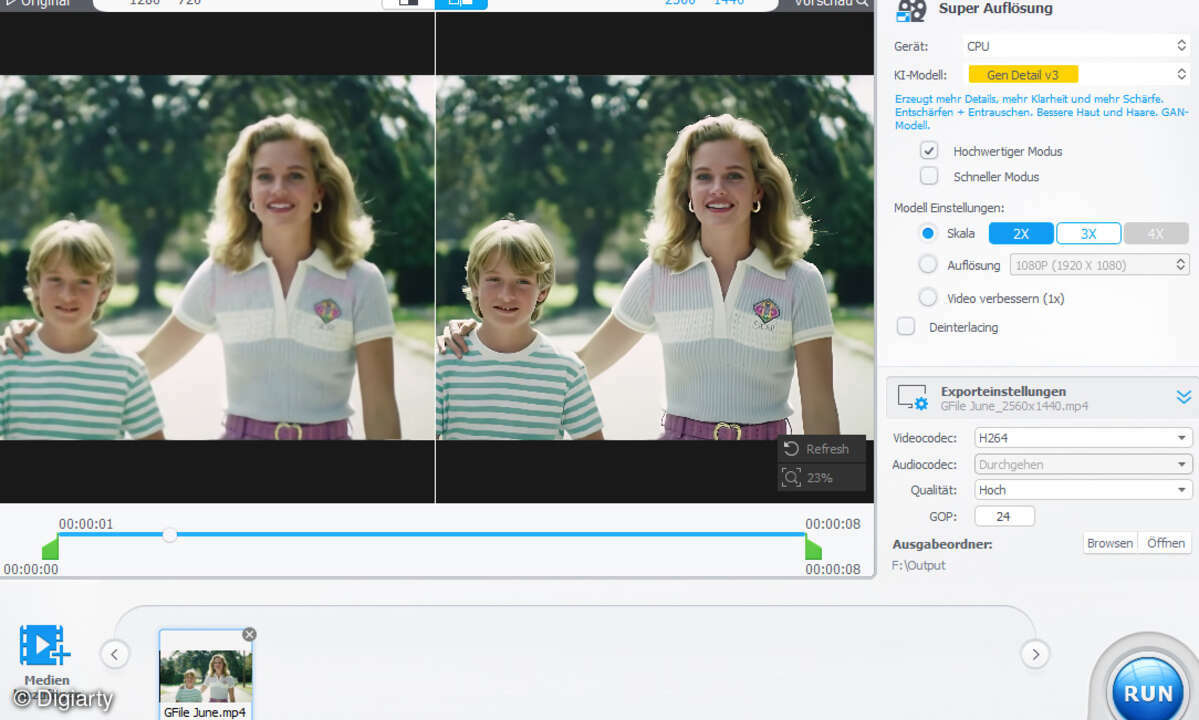Enable Hochwertiger Modus checkbox
The height and width of the screenshot is (720, 1199).
click(929, 151)
